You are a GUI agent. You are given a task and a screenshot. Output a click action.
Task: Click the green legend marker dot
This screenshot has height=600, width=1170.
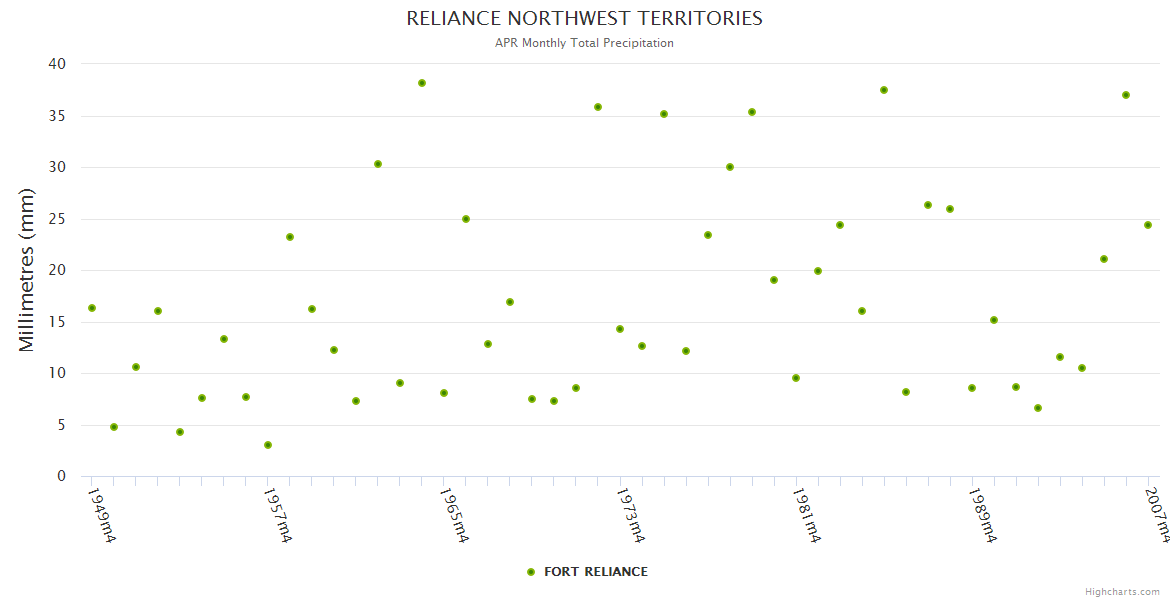pos(531,572)
